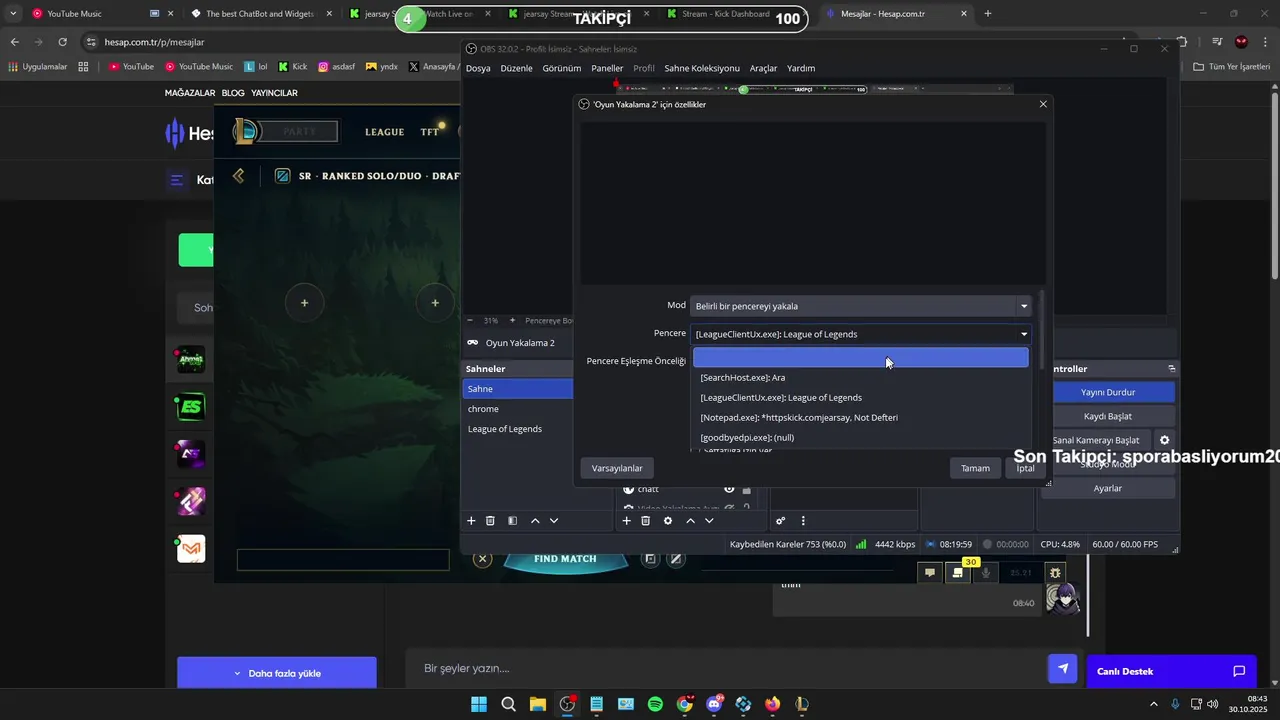Add a source with plus icon in sources toolbar
Viewport: 1280px width, 720px height.
point(627,521)
